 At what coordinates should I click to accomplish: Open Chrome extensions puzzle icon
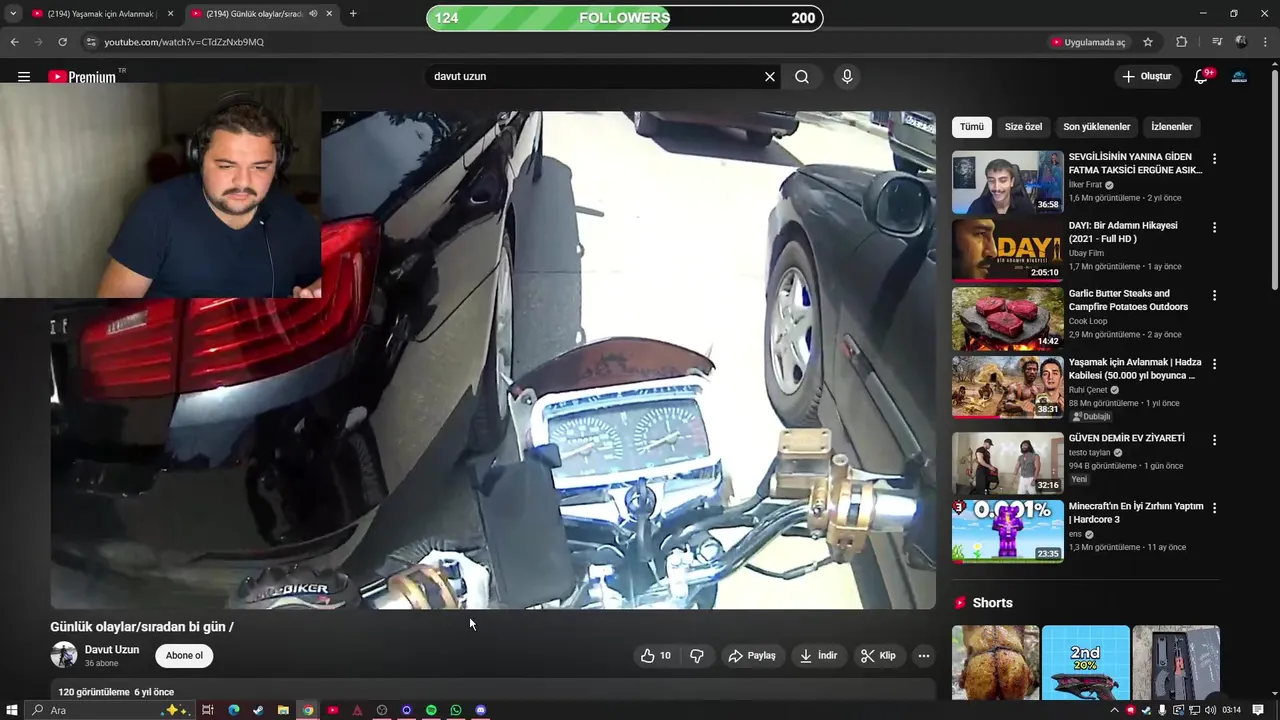pos(1182,42)
